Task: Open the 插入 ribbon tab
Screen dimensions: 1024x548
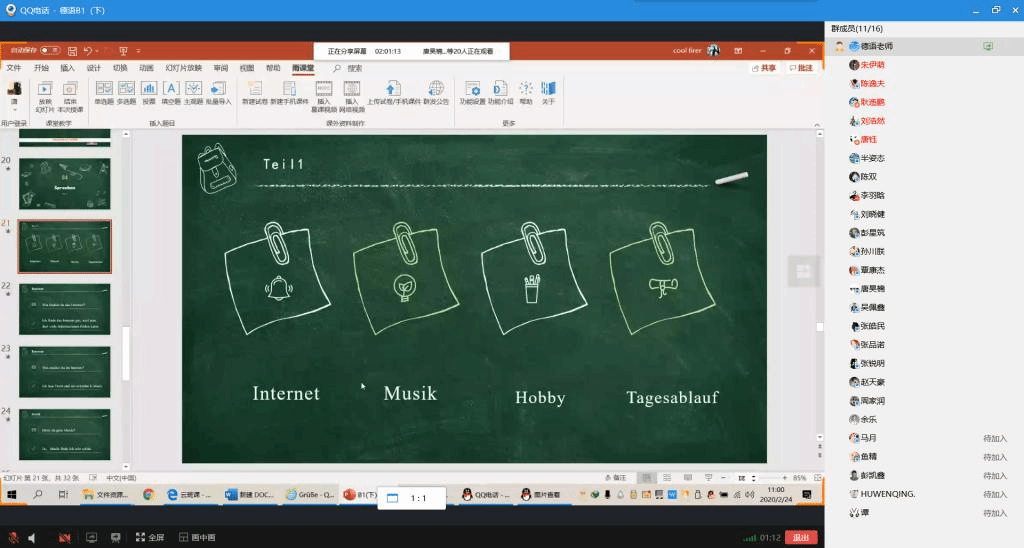Action: (67, 68)
